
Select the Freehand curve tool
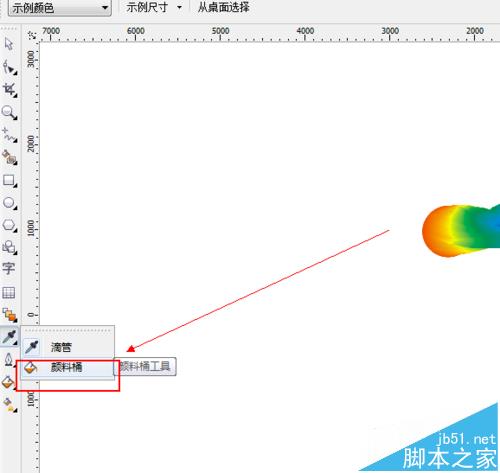coord(9,135)
